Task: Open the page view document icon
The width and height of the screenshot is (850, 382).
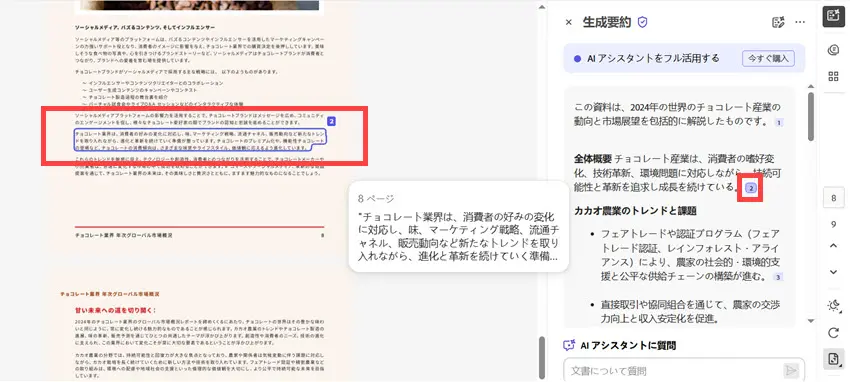Action: point(833,359)
